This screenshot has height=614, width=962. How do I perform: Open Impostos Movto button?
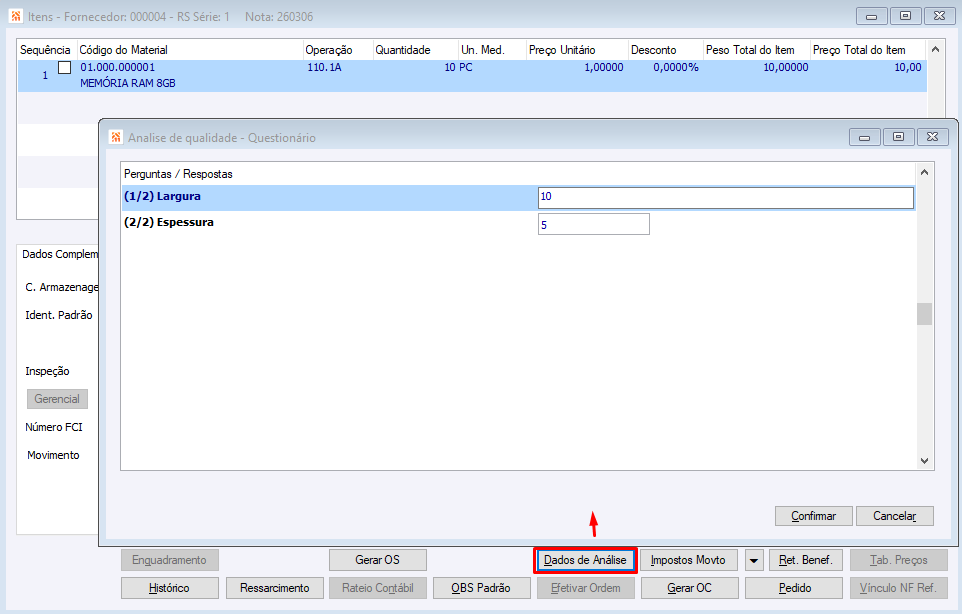(x=688, y=560)
